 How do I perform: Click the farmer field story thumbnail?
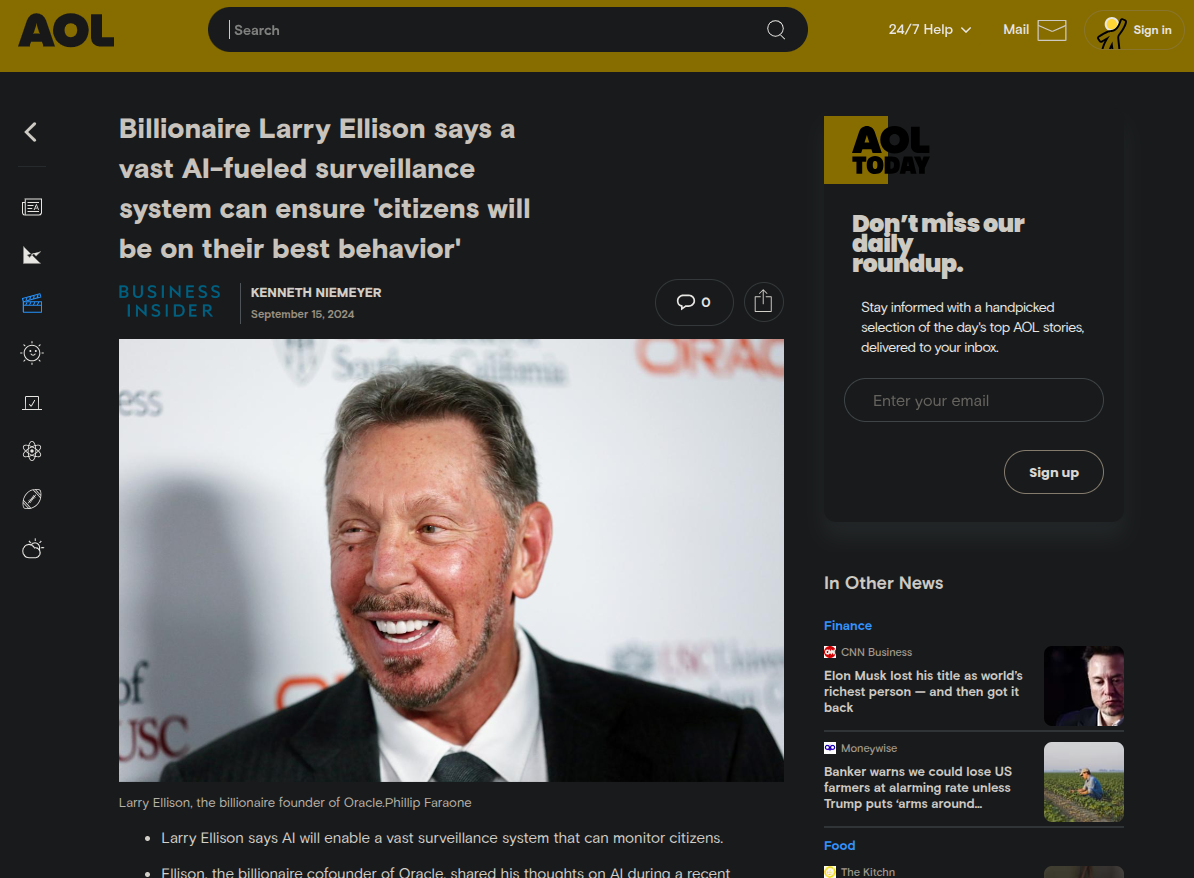[x=1084, y=782]
